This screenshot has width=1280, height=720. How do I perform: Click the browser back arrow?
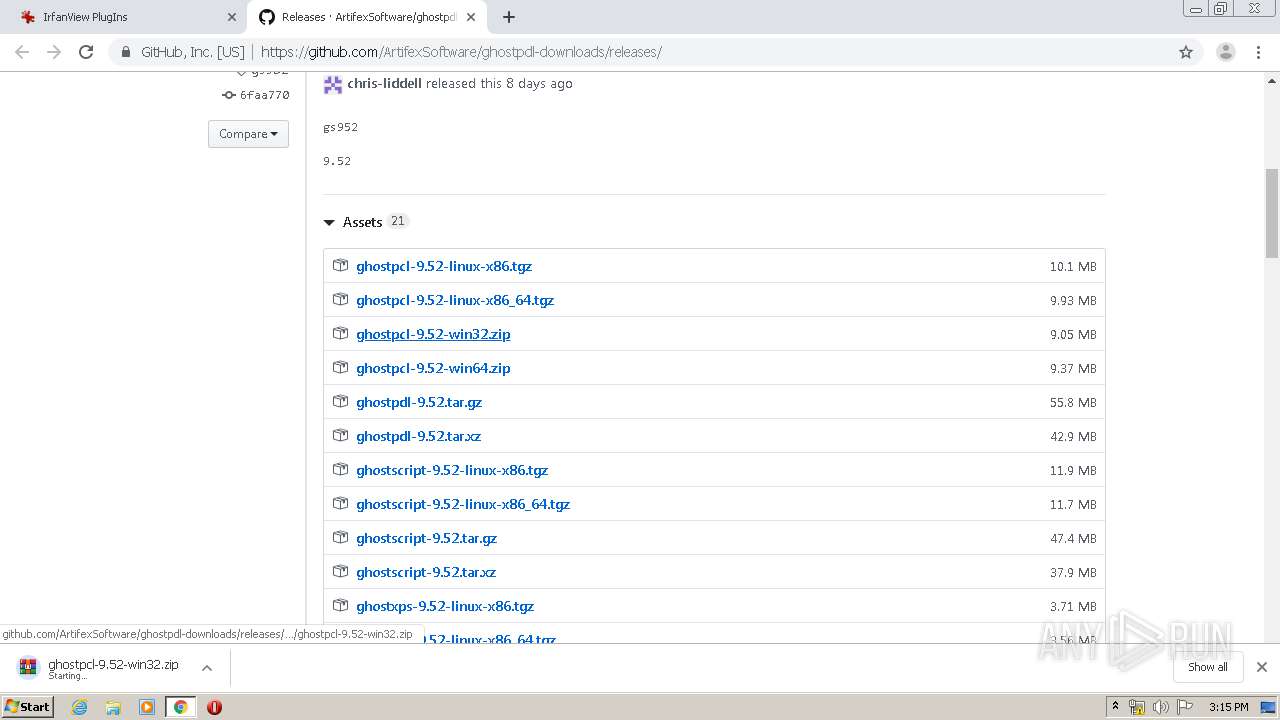(x=22, y=52)
